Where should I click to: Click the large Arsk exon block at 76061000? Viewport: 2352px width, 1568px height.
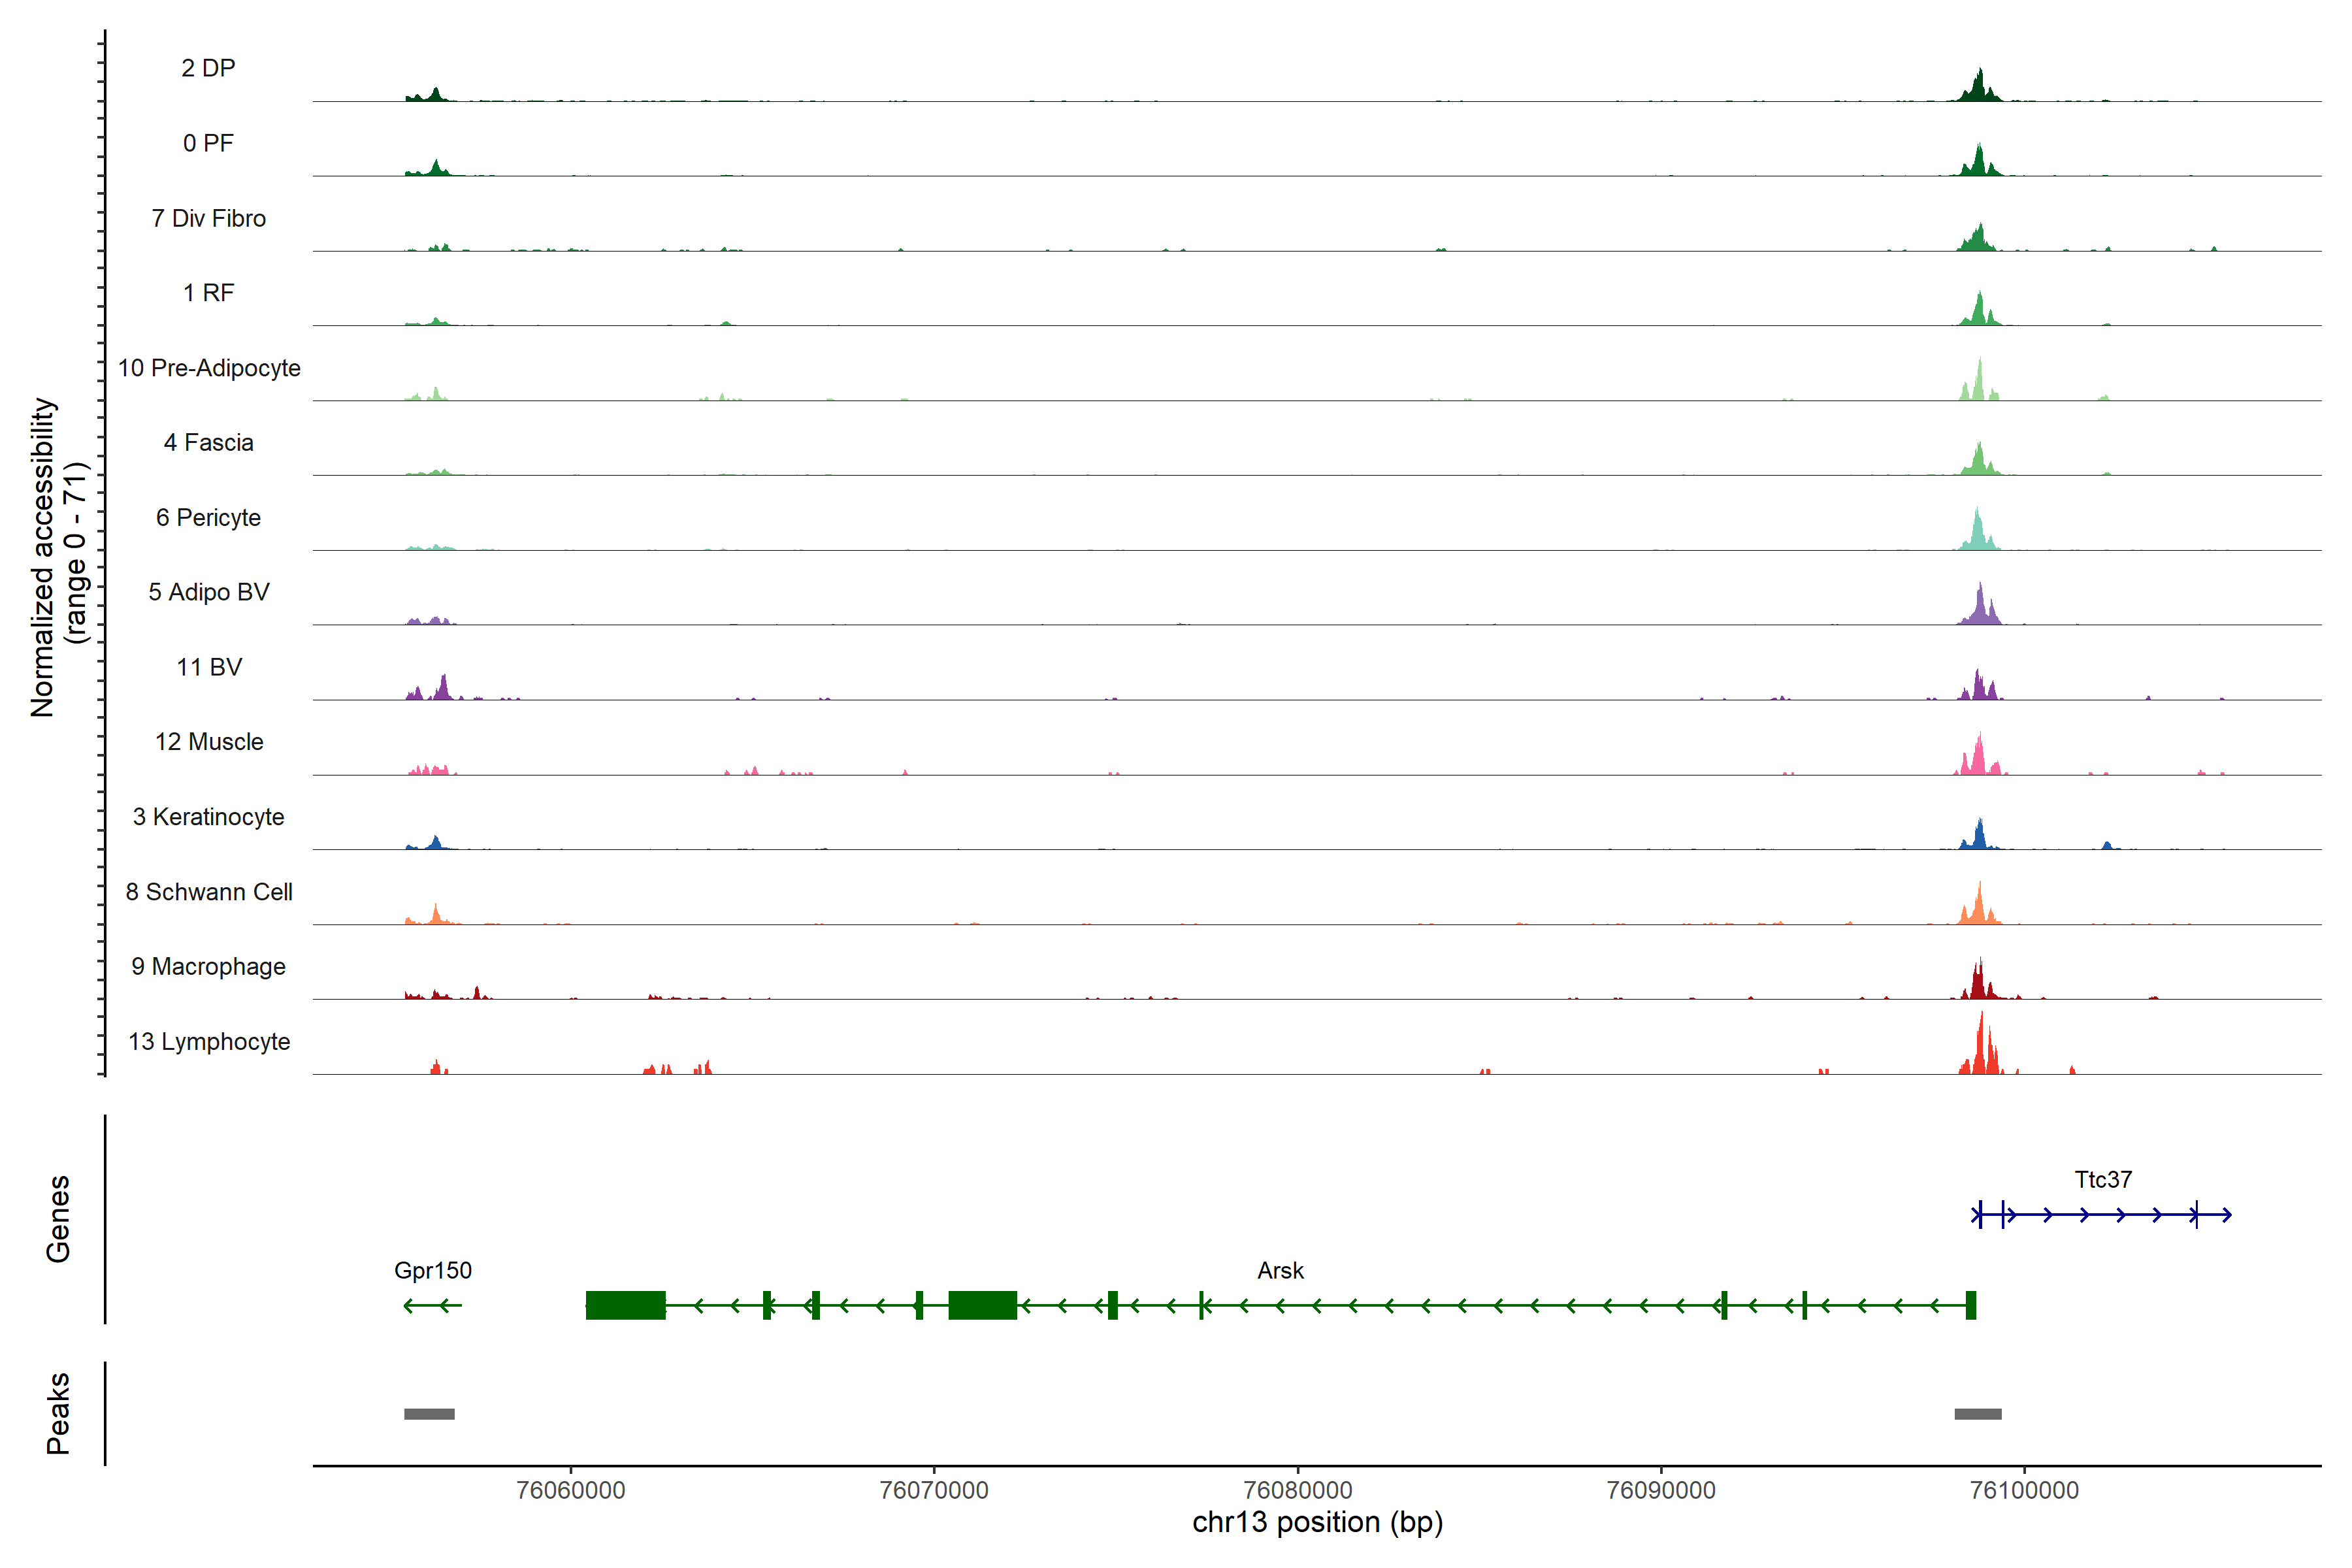click(x=625, y=1305)
